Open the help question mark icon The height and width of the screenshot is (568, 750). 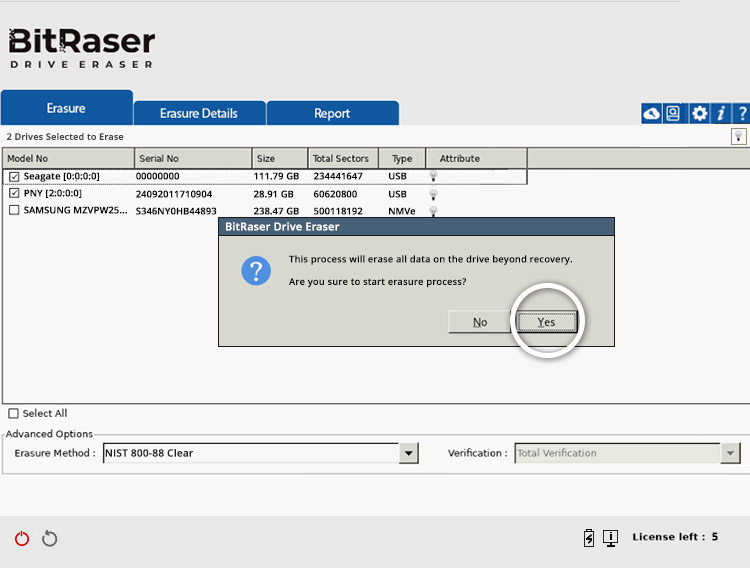pos(741,114)
